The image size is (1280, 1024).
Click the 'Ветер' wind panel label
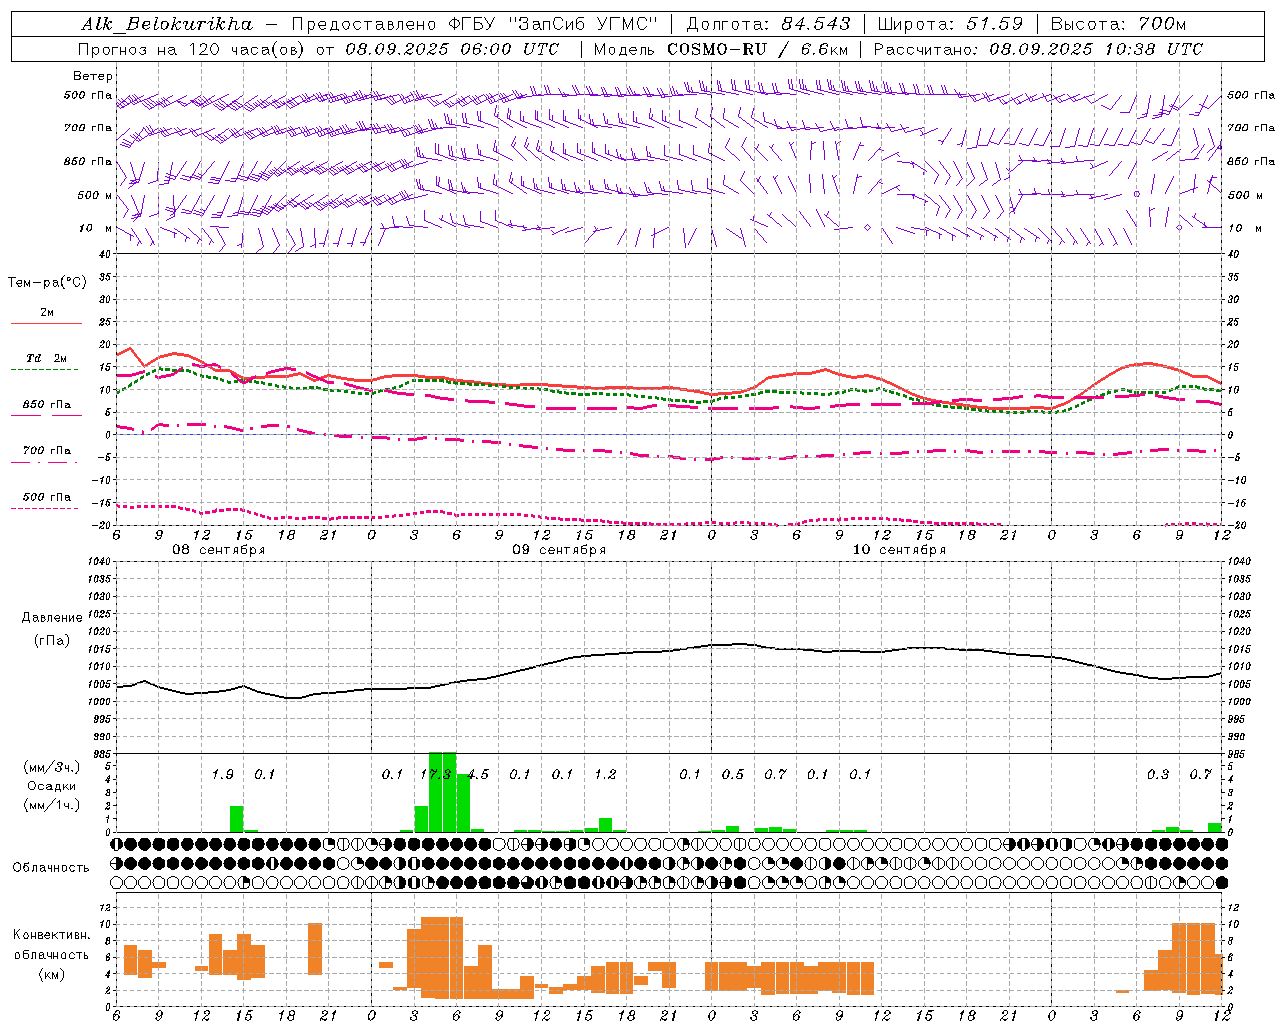tap(93, 76)
